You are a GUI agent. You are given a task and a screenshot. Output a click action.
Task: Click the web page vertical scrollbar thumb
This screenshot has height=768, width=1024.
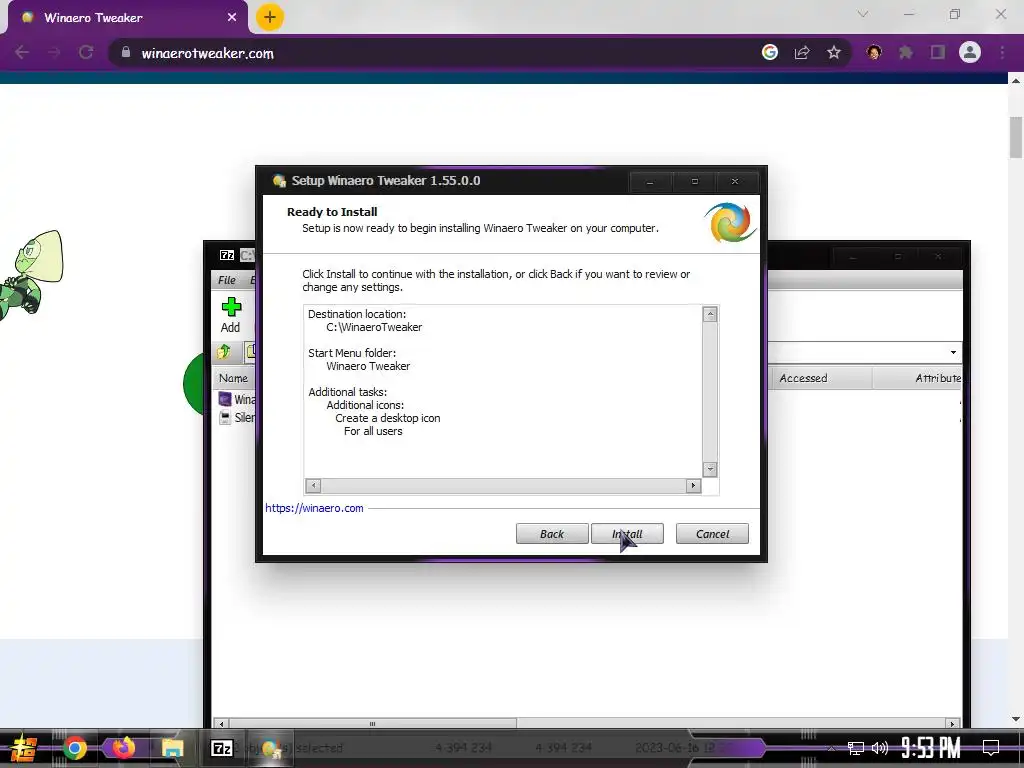click(1016, 136)
